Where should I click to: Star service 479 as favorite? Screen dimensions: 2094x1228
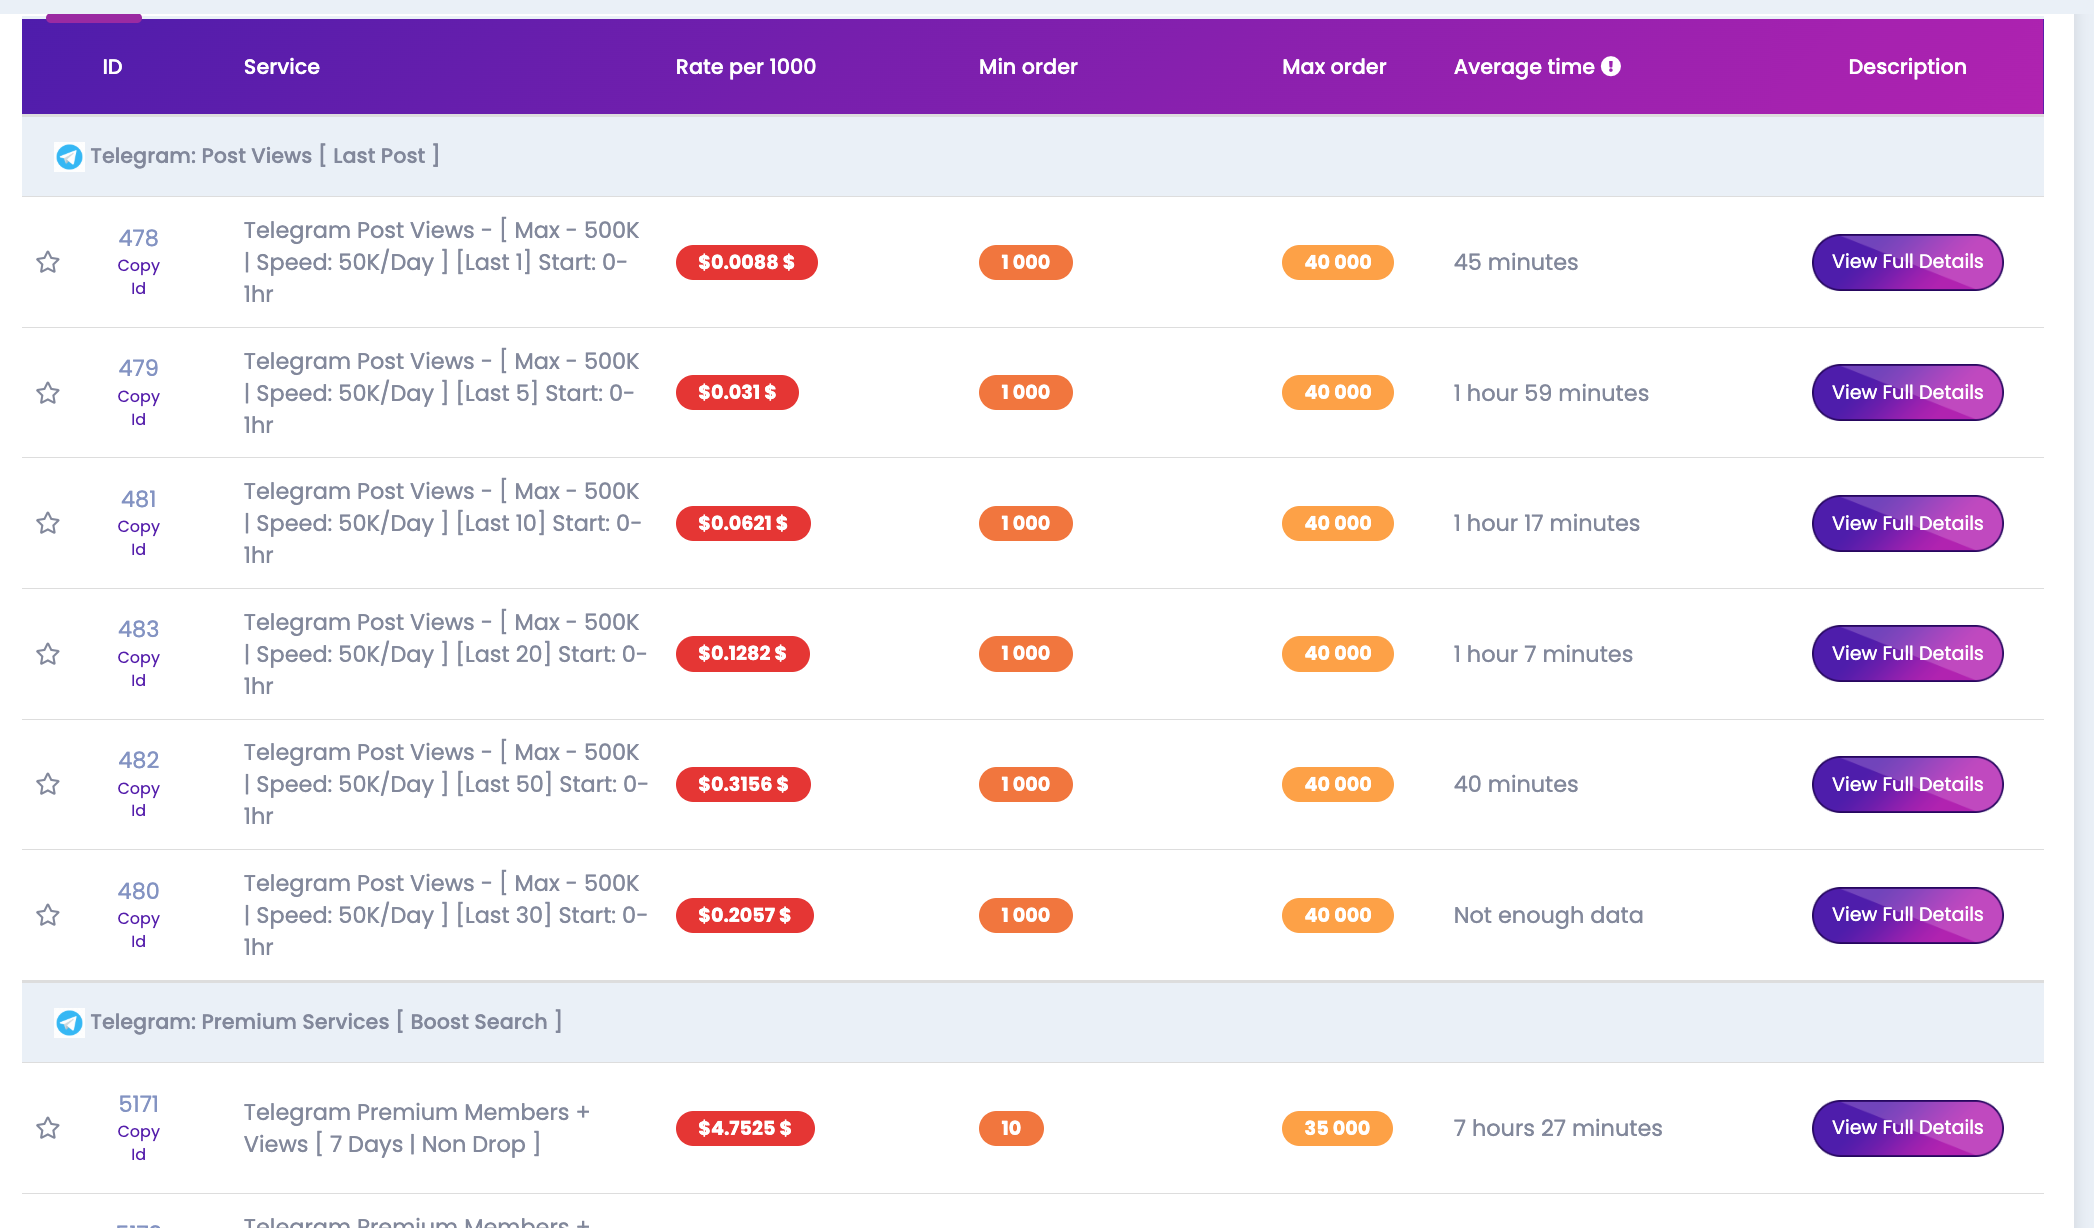point(48,393)
